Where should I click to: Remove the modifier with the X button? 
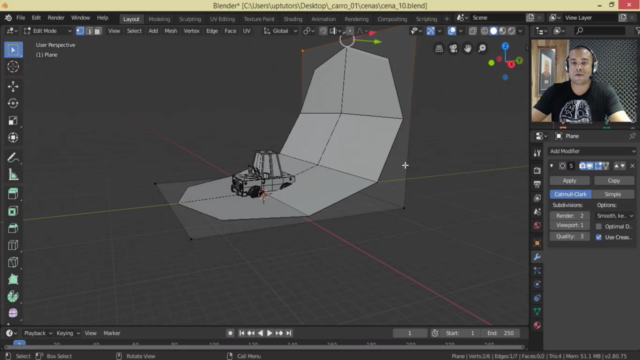point(632,166)
